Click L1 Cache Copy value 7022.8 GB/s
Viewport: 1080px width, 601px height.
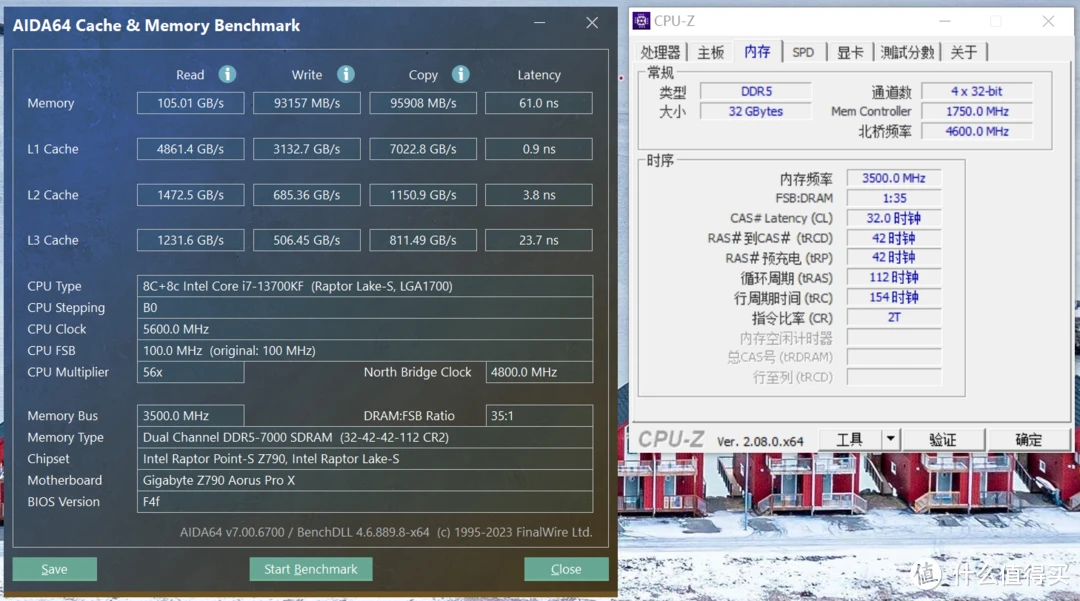click(x=423, y=149)
